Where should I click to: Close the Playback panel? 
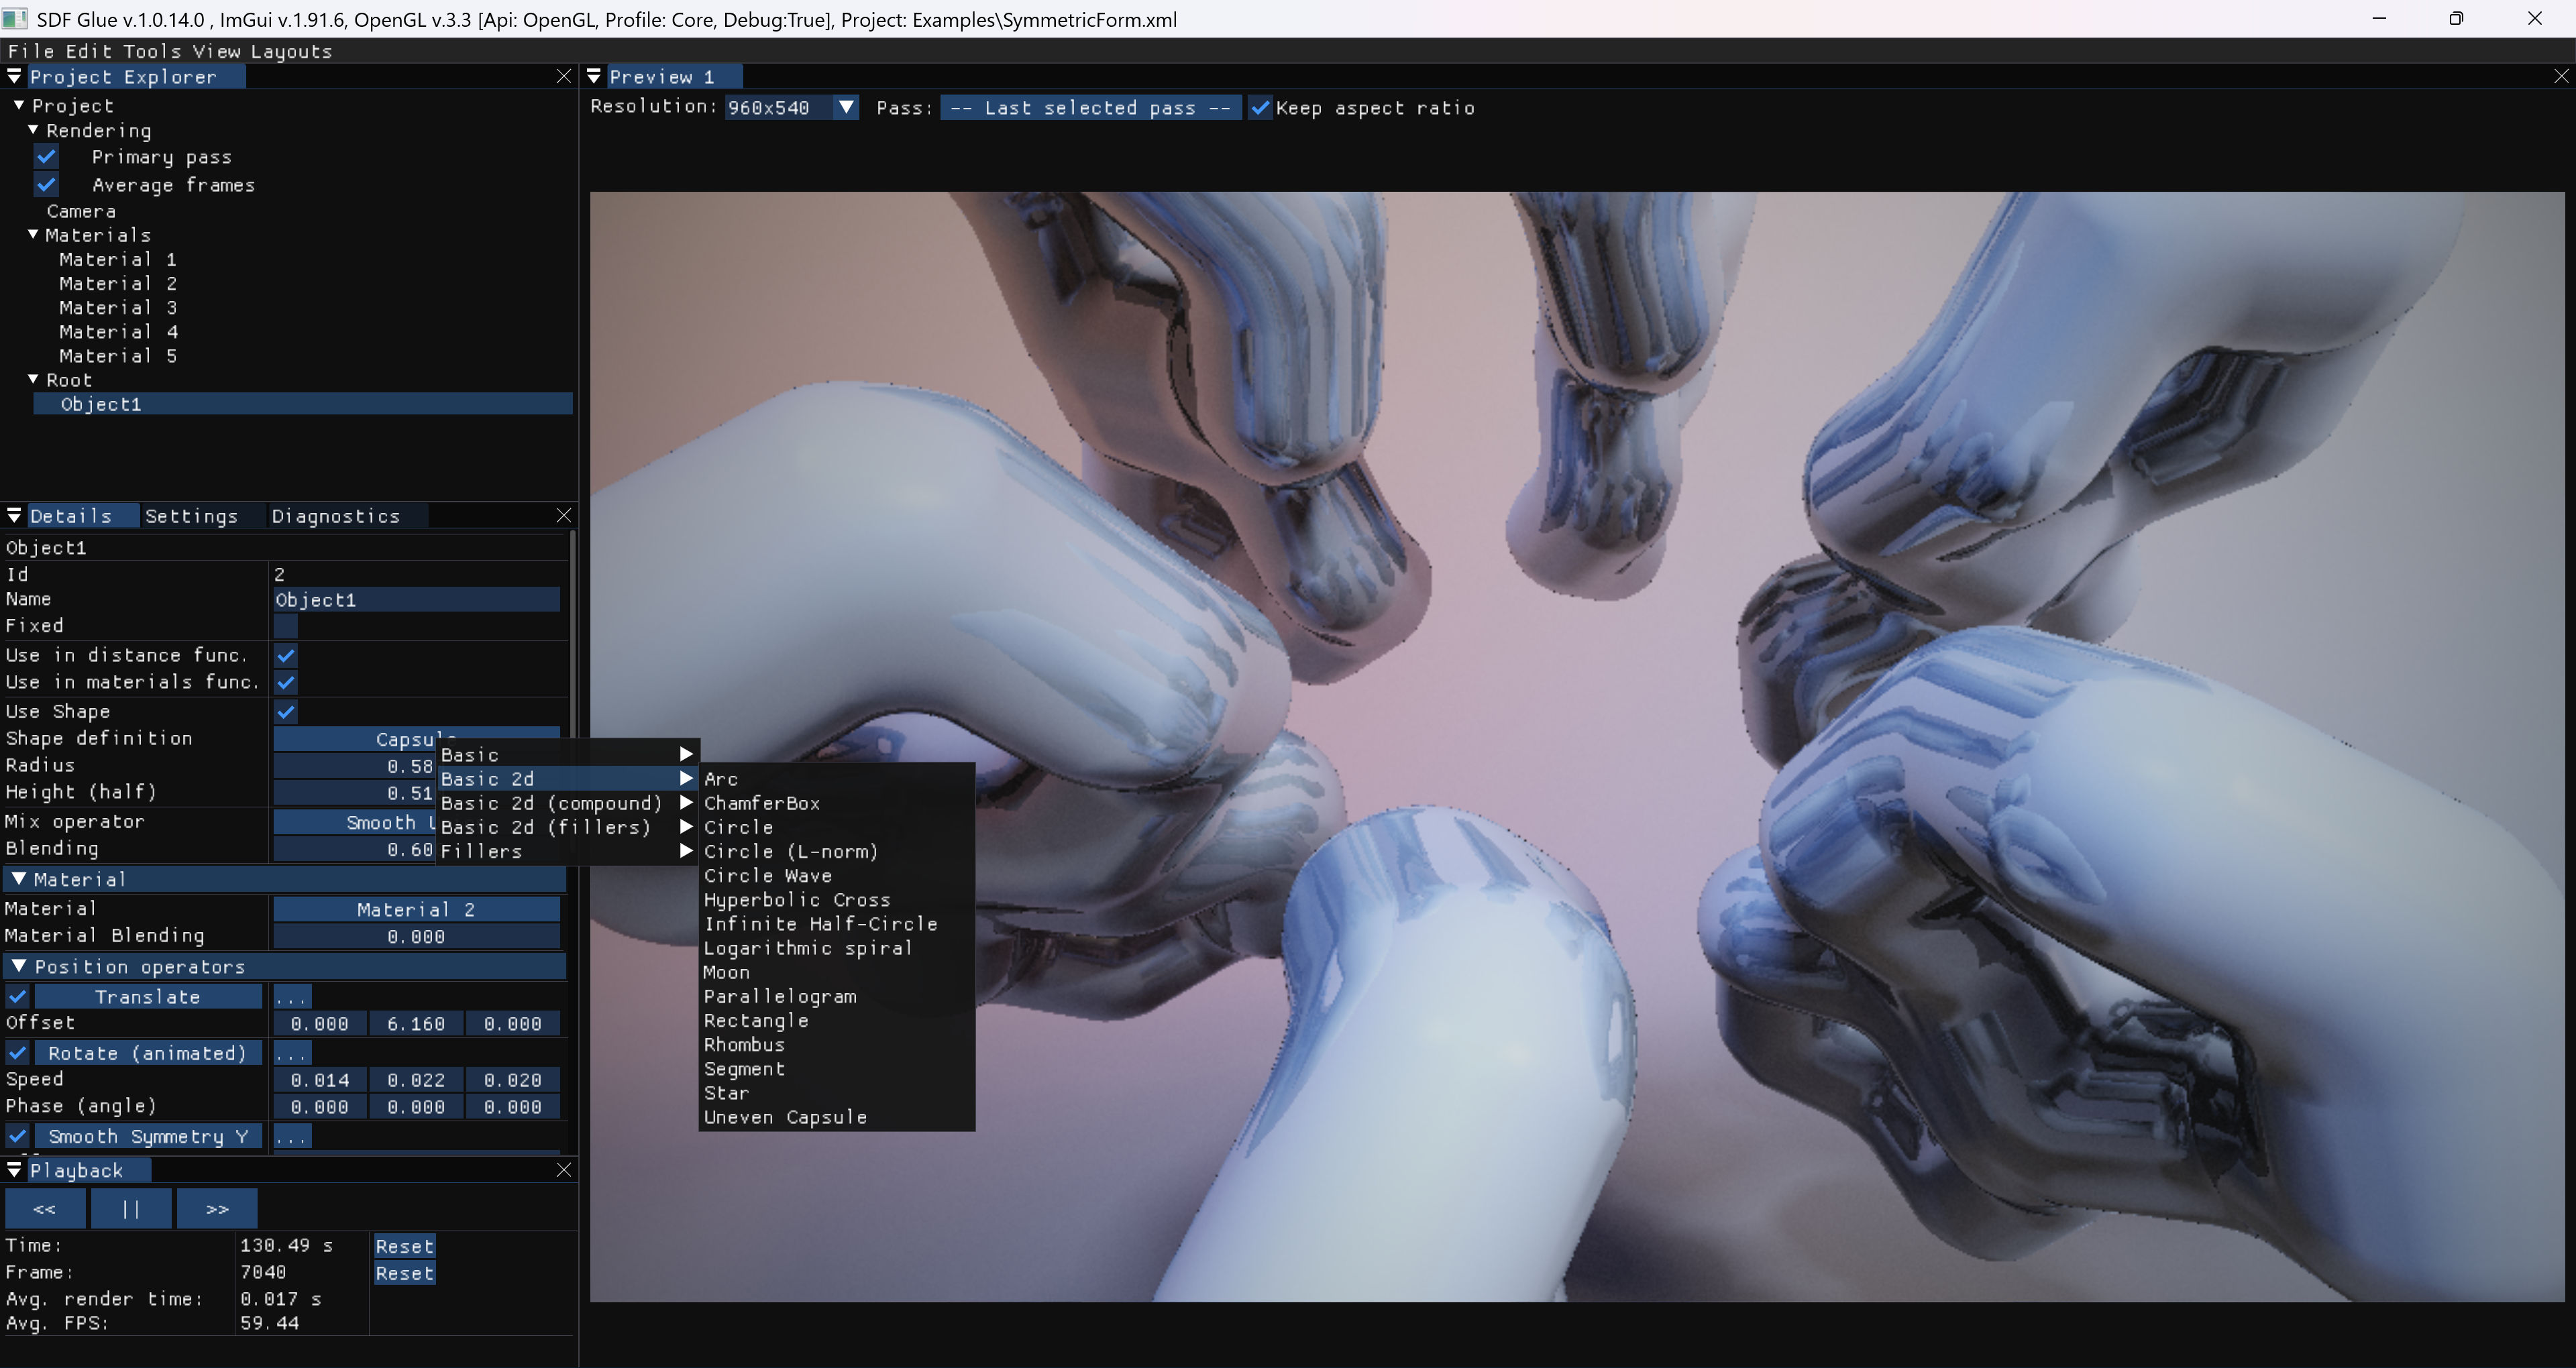pos(564,1169)
